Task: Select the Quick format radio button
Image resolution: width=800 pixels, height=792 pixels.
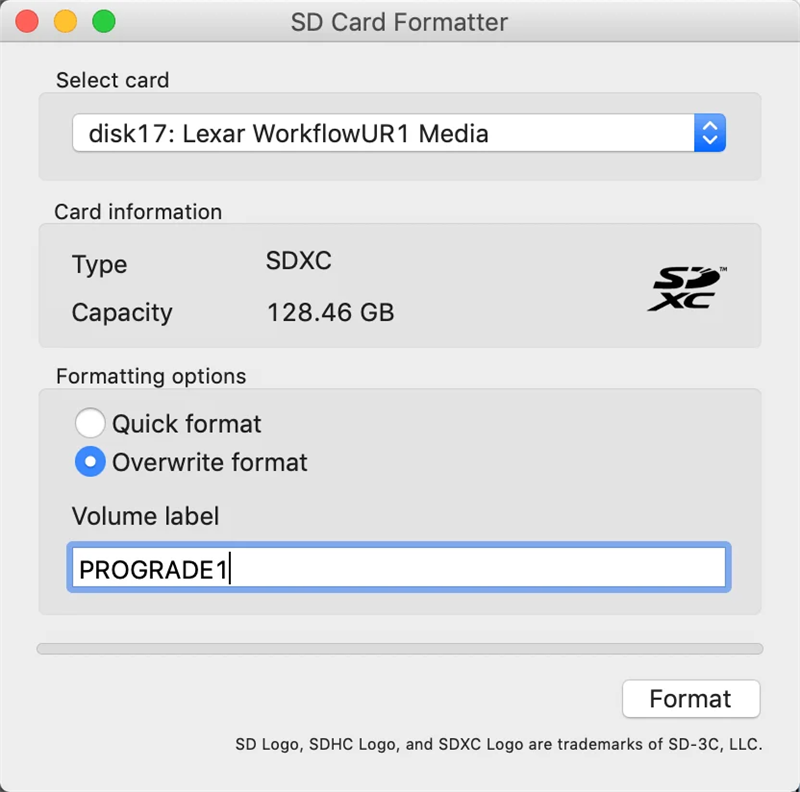Action: click(90, 423)
